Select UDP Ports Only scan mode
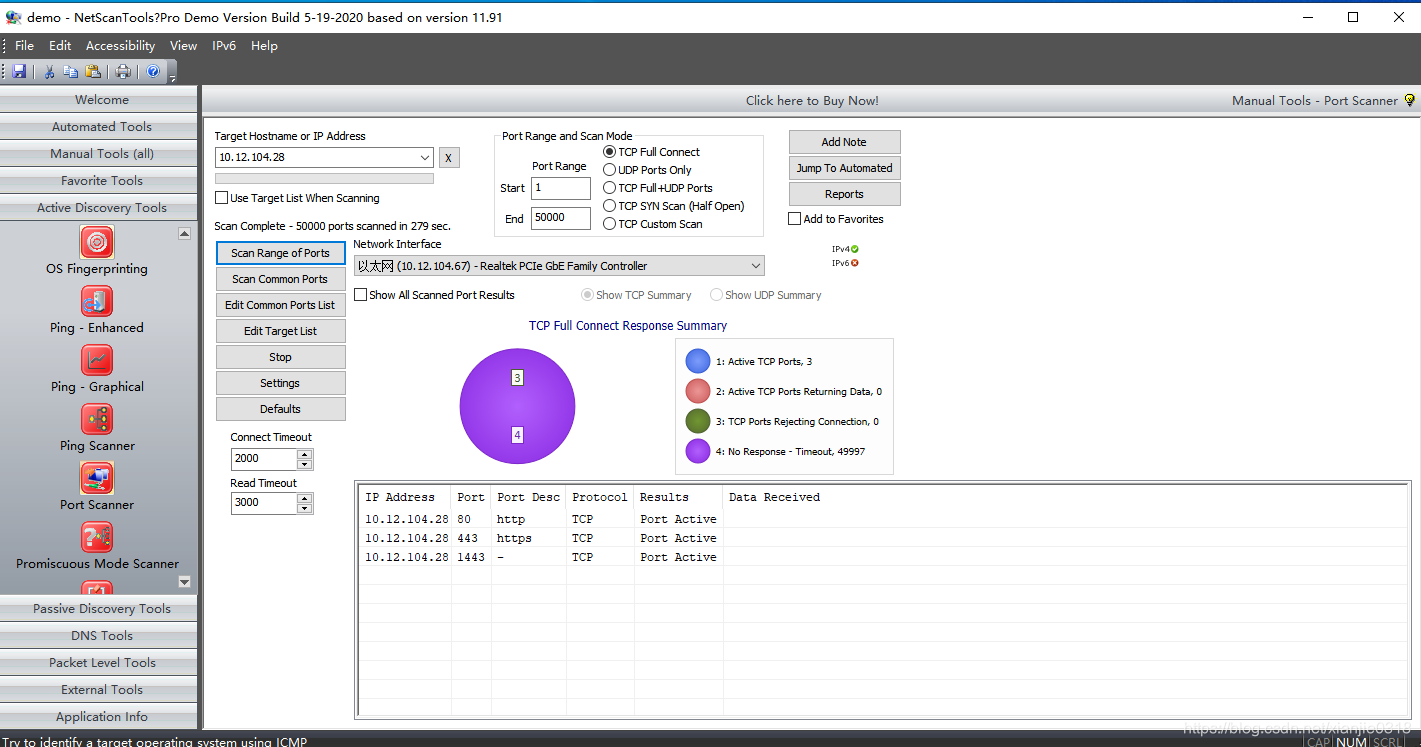The image size is (1421, 747). 610,170
